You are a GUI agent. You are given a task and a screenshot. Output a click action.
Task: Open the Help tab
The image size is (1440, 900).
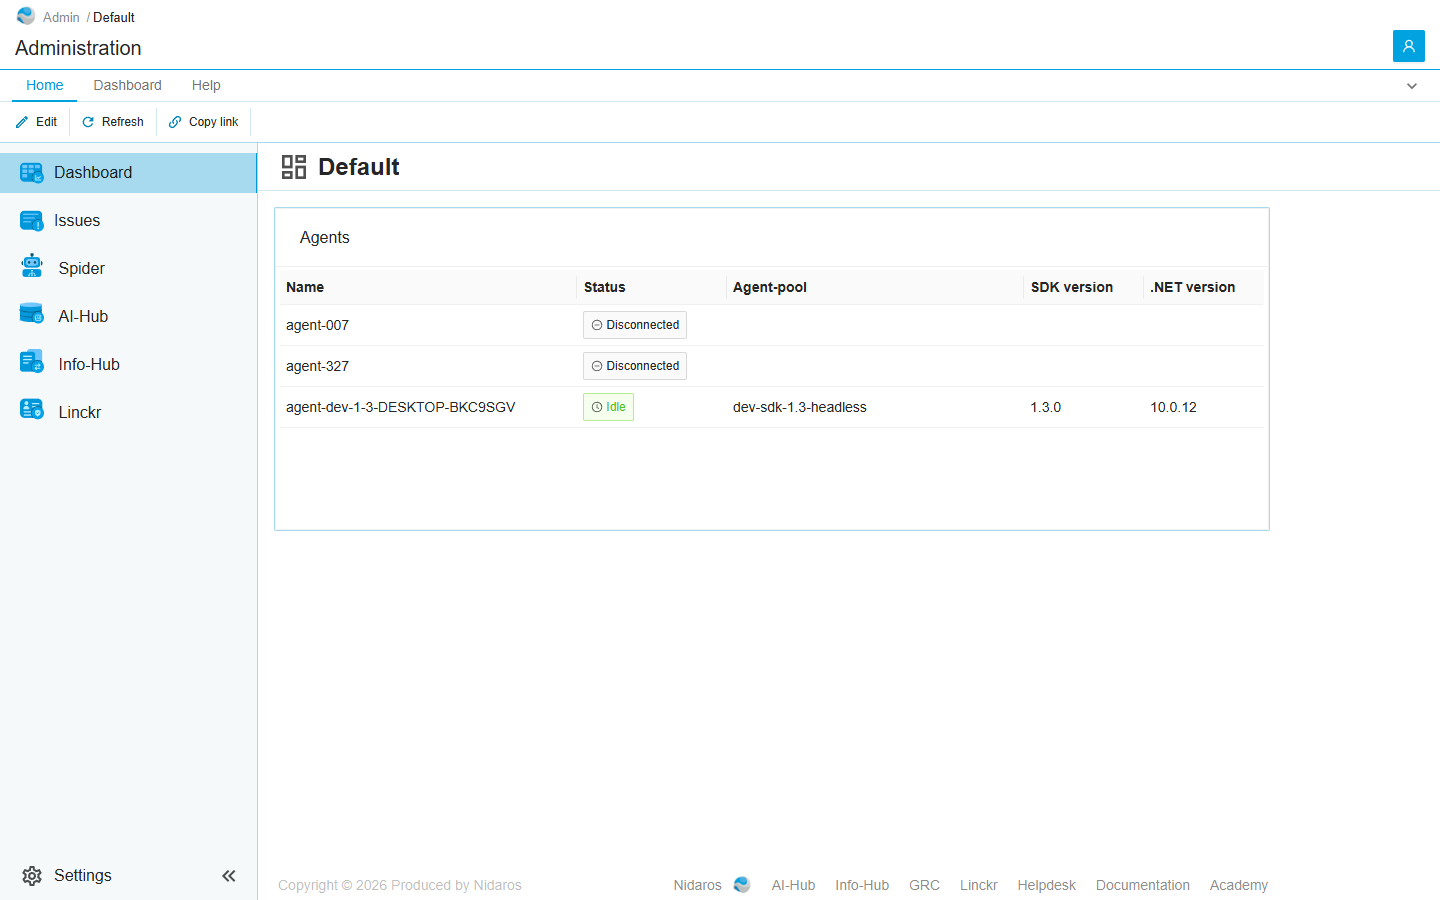click(206, 86)
